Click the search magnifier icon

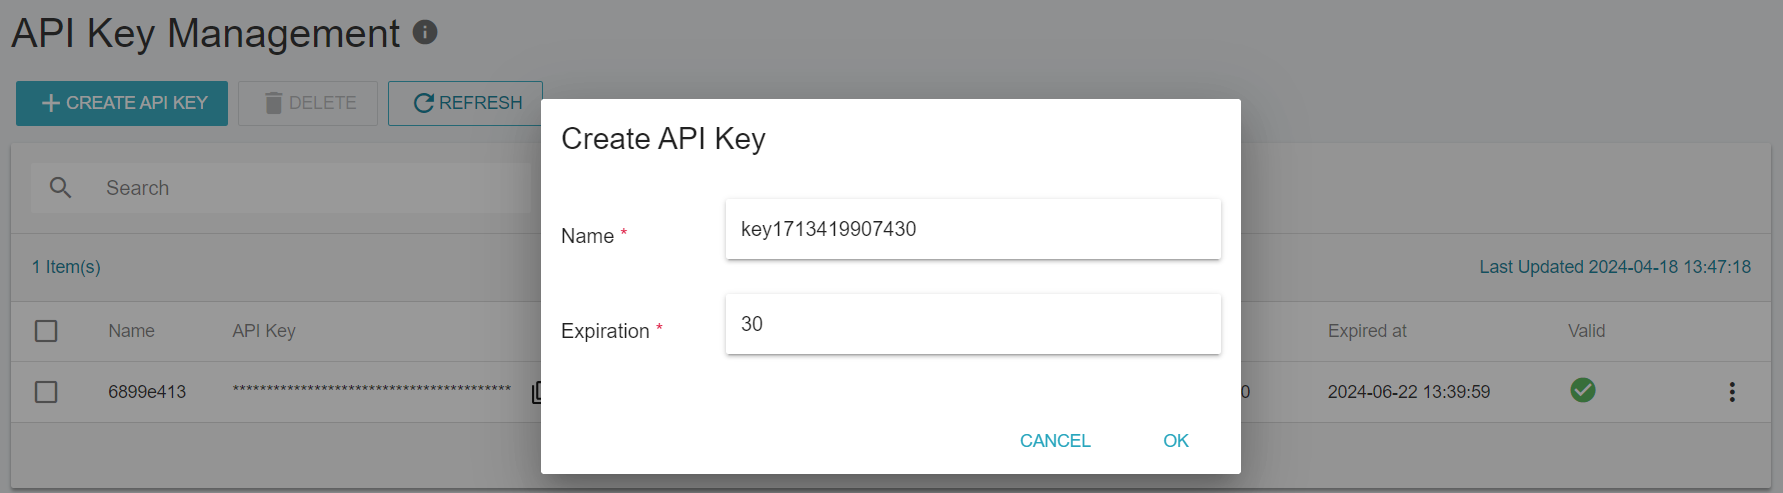(x=60, y=188)
